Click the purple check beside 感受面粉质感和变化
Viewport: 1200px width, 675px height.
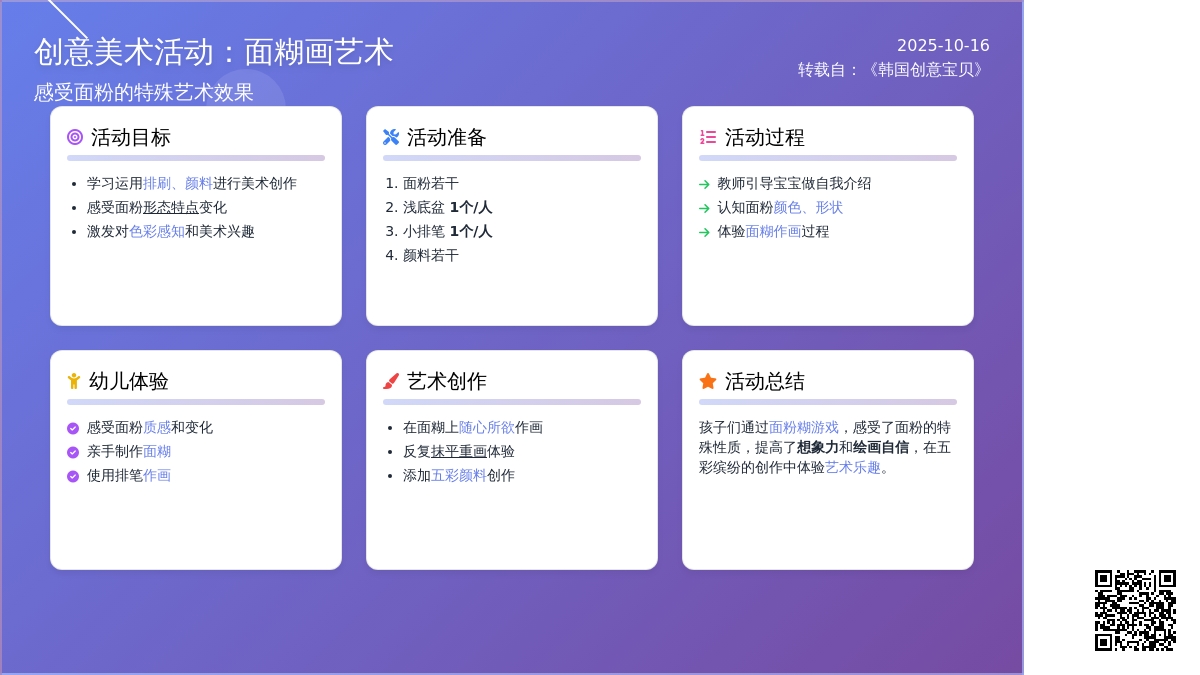(73, 429)
